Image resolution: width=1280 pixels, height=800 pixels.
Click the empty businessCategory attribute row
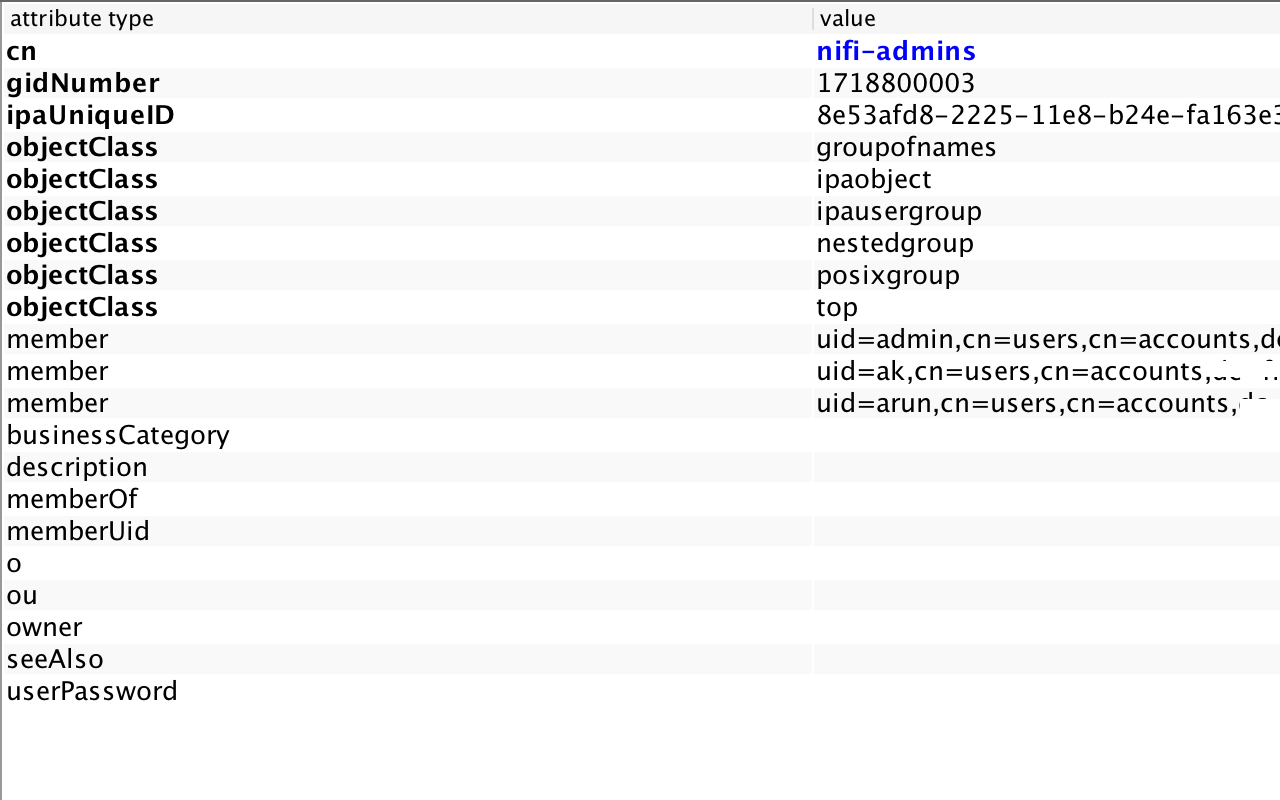pyautogui.click(x=118, y=435)
